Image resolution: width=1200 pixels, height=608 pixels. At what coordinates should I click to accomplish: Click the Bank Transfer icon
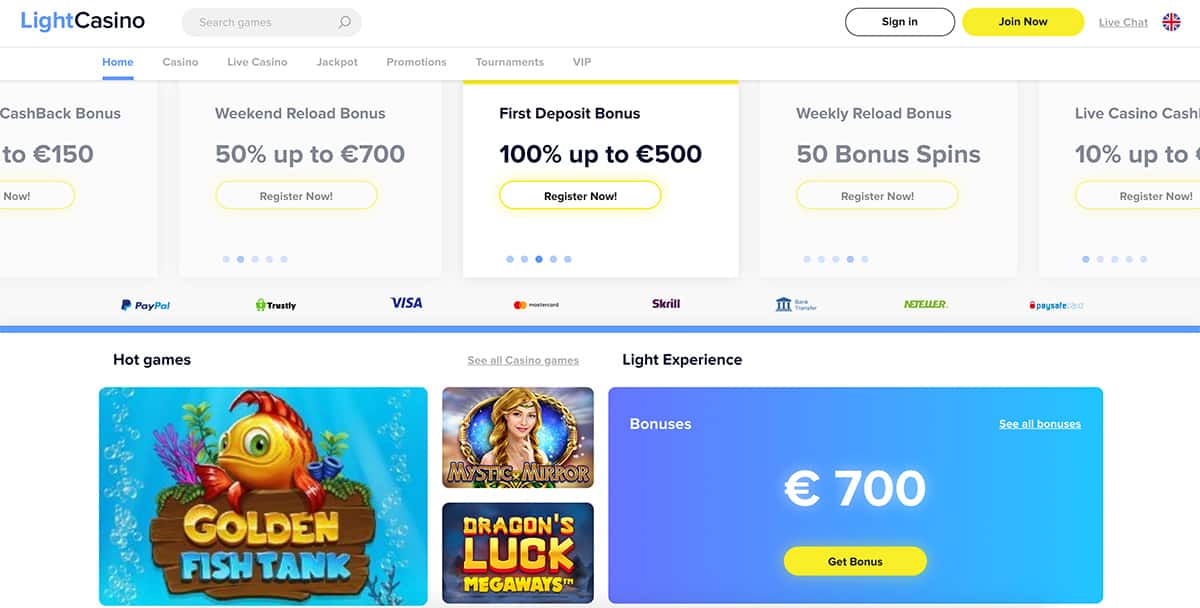(x=796, y=305)
